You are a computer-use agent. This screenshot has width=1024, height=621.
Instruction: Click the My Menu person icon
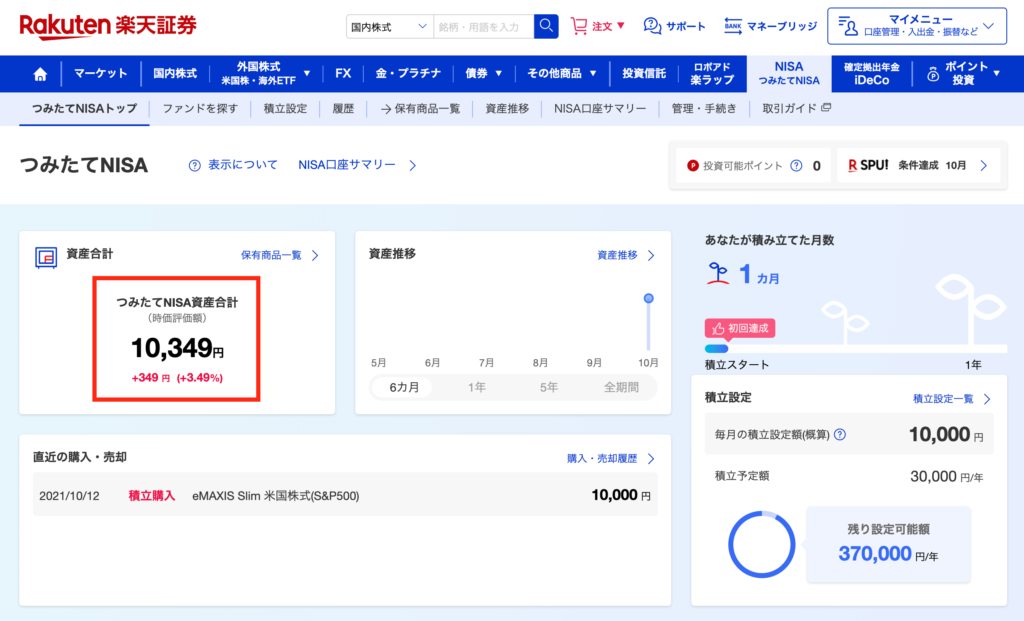coord(848,26)
